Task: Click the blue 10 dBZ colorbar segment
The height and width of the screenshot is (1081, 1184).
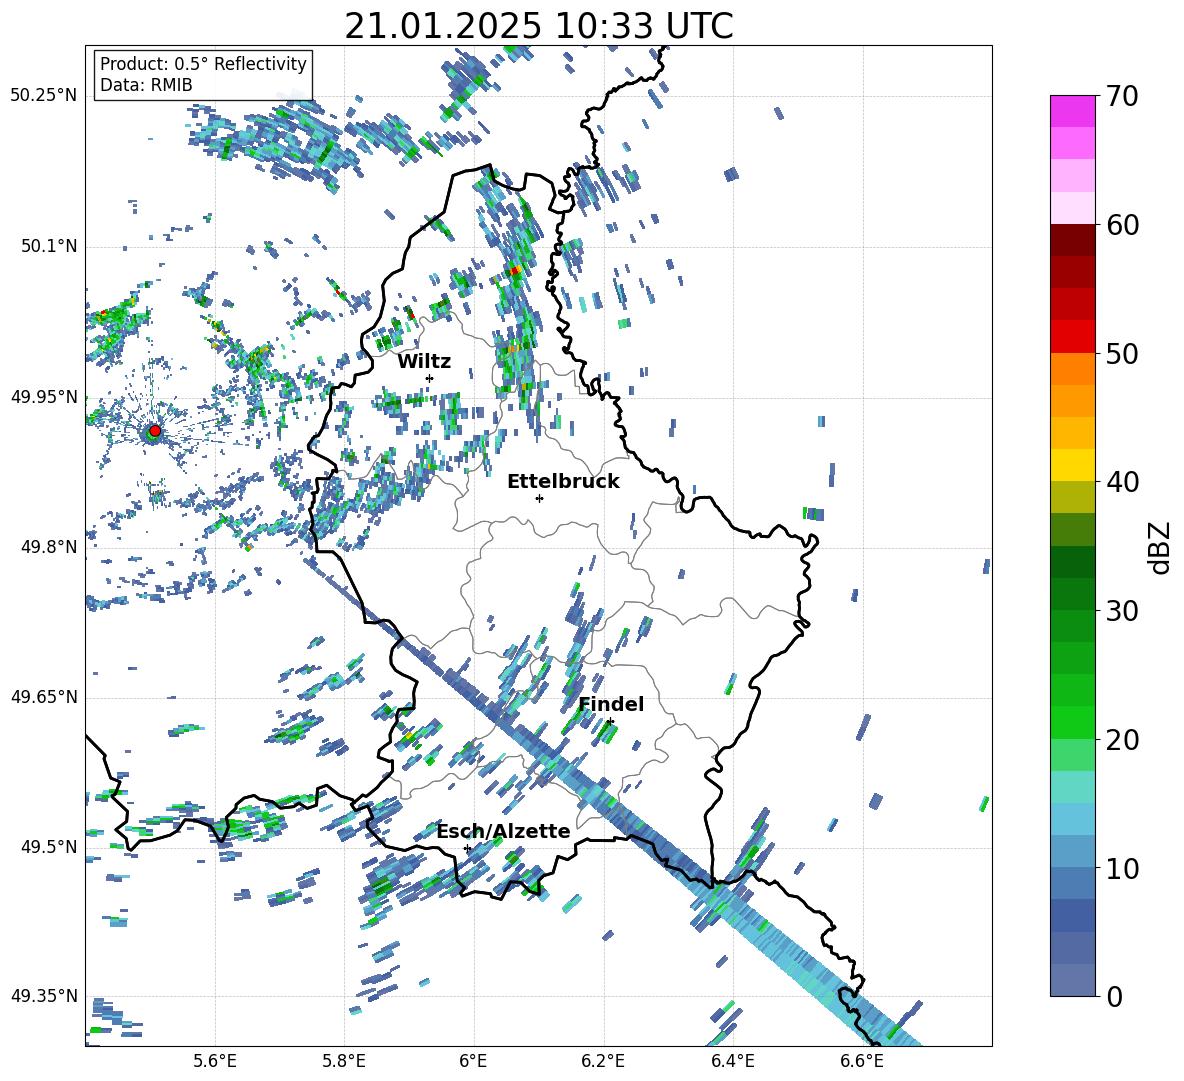Action: pos(1072,852)
